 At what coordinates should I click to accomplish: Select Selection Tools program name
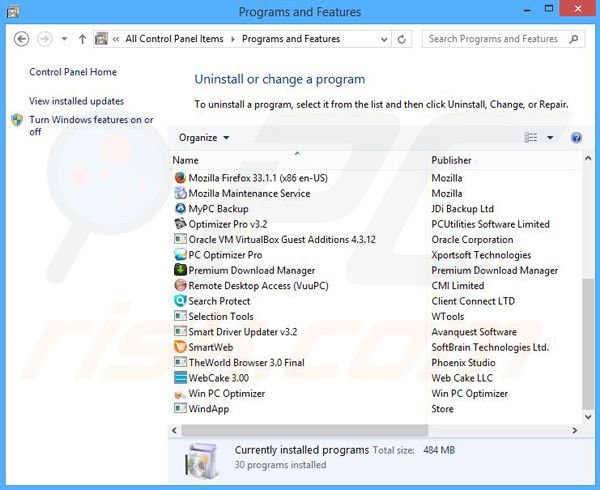[221, 316]
